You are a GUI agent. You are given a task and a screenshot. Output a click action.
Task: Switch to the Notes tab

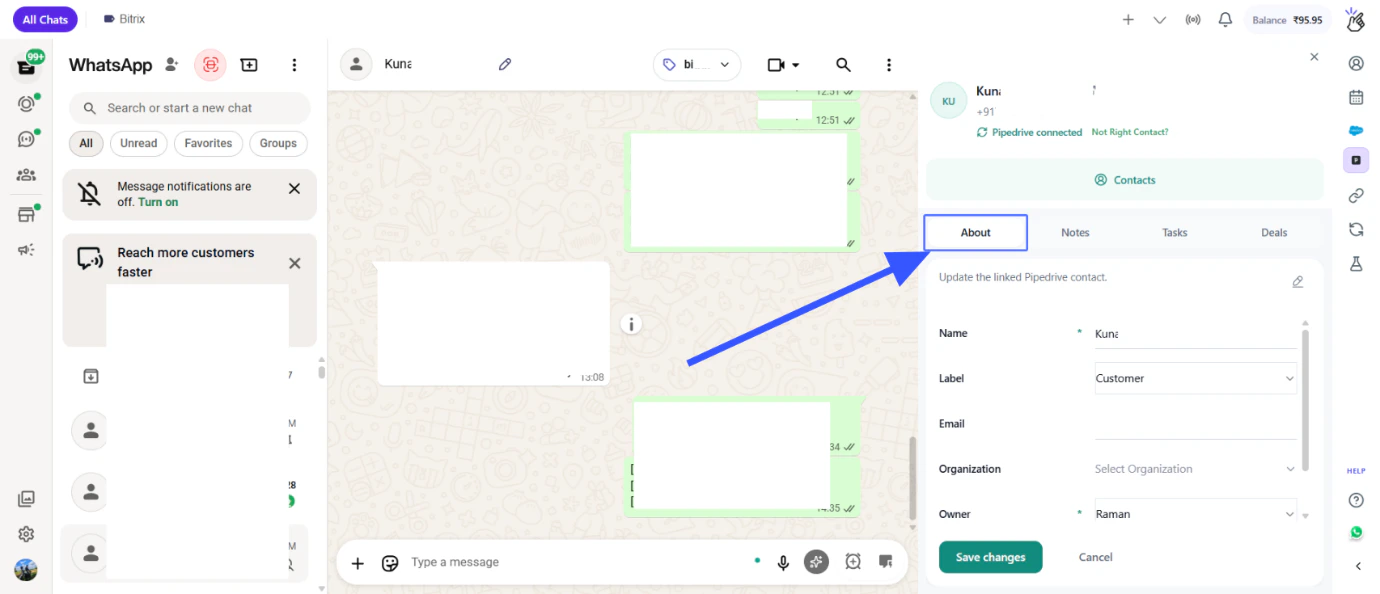(x=1075, y=232)
